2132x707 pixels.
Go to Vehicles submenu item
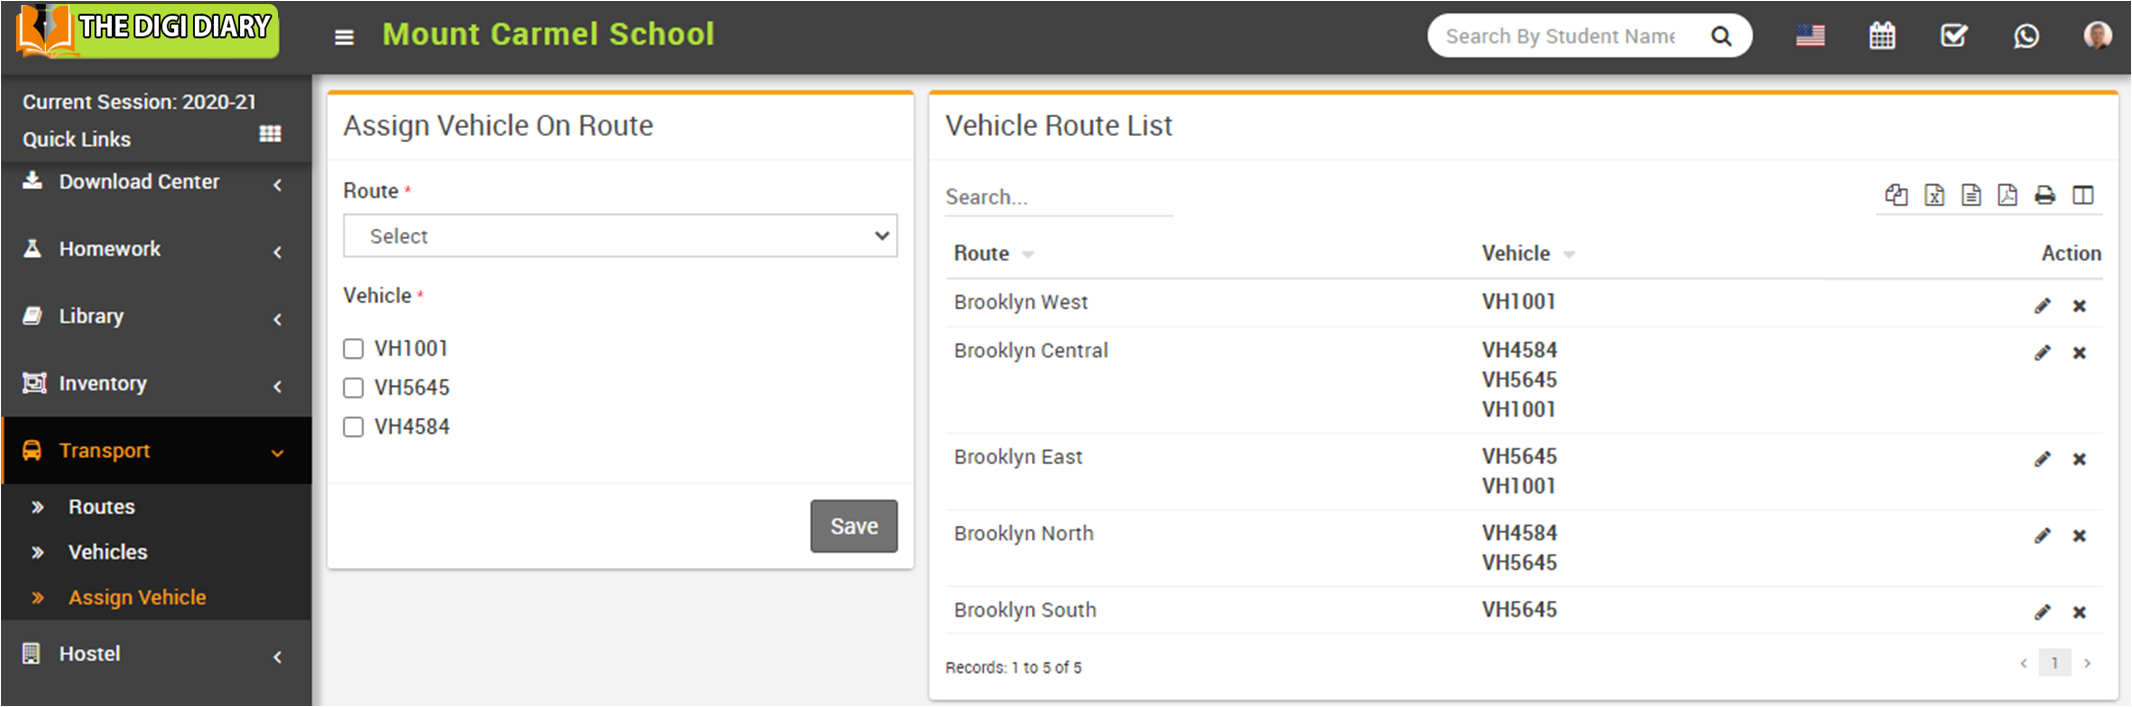click(107, 552)
